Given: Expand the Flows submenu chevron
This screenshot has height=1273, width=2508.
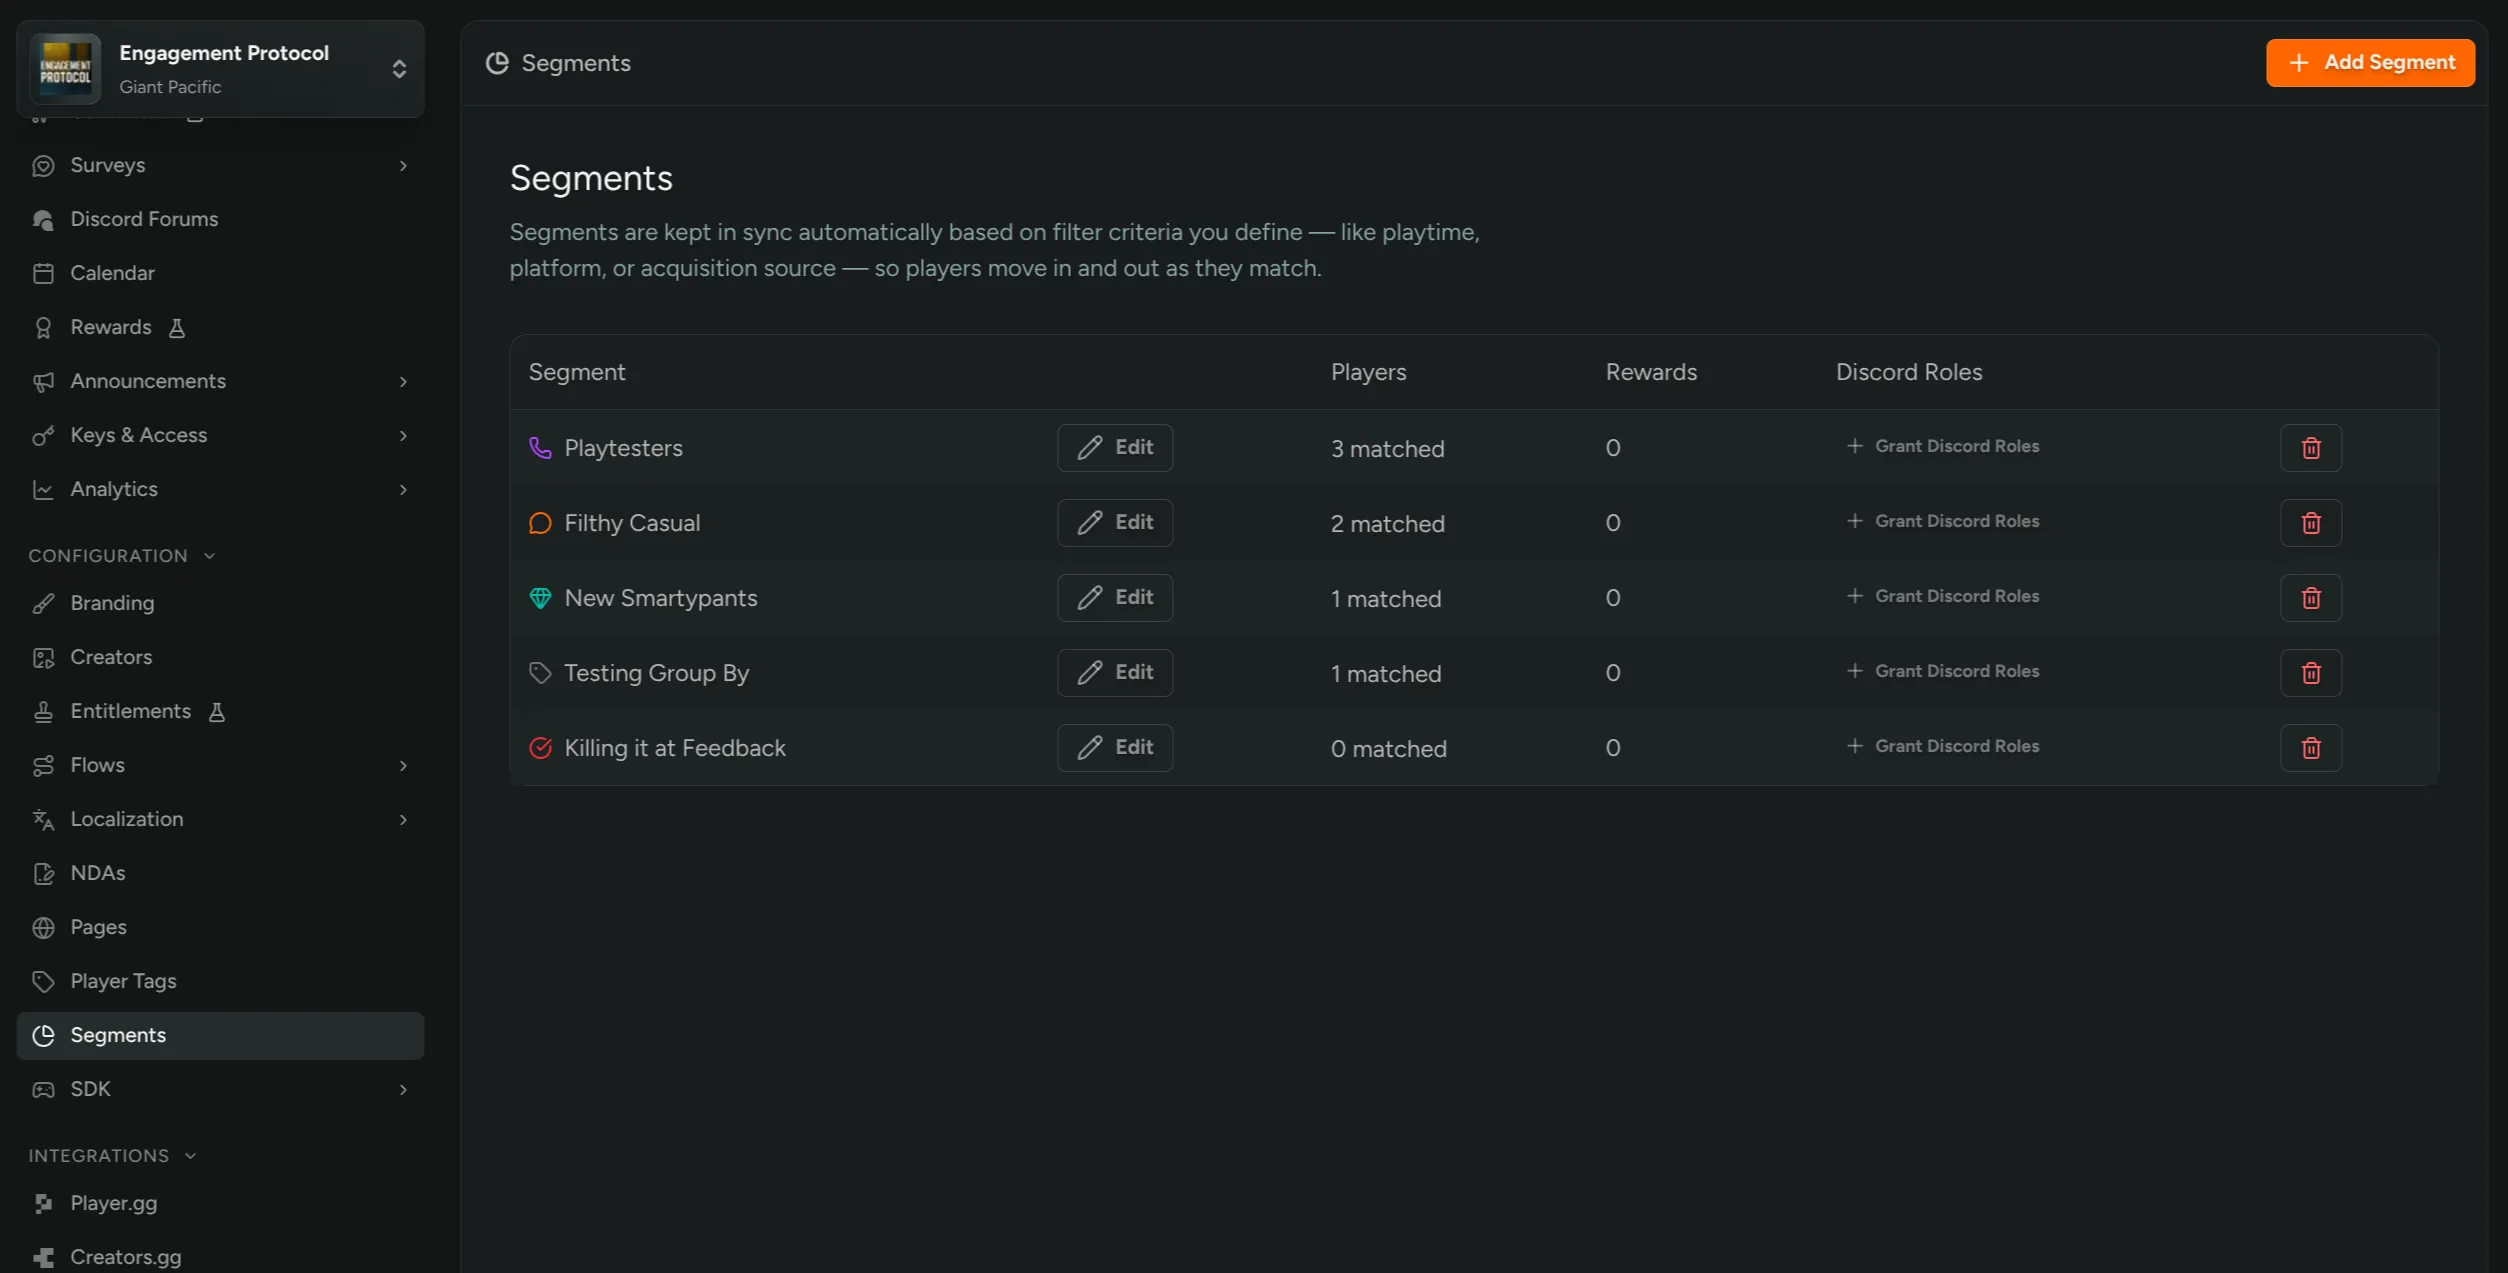Looking at the screenshot, I should 403,766.
